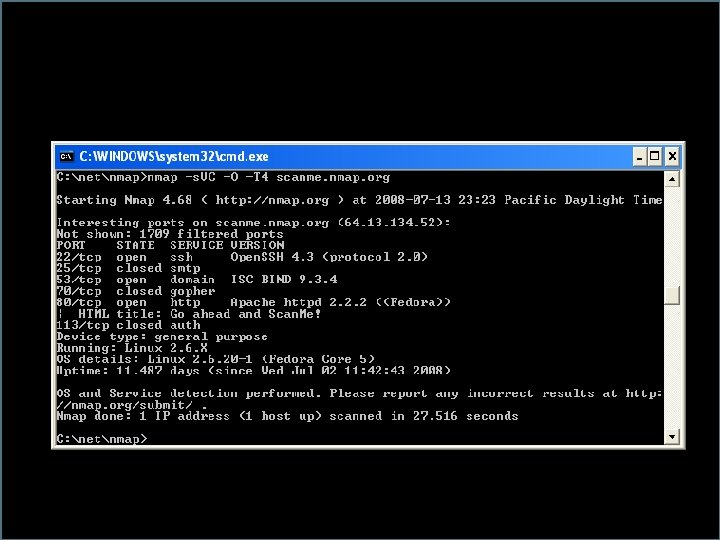Screen dimensions: 720x540
Task: Click the '//nmap.org/submit/' text
Action: [x=124, y=405]
